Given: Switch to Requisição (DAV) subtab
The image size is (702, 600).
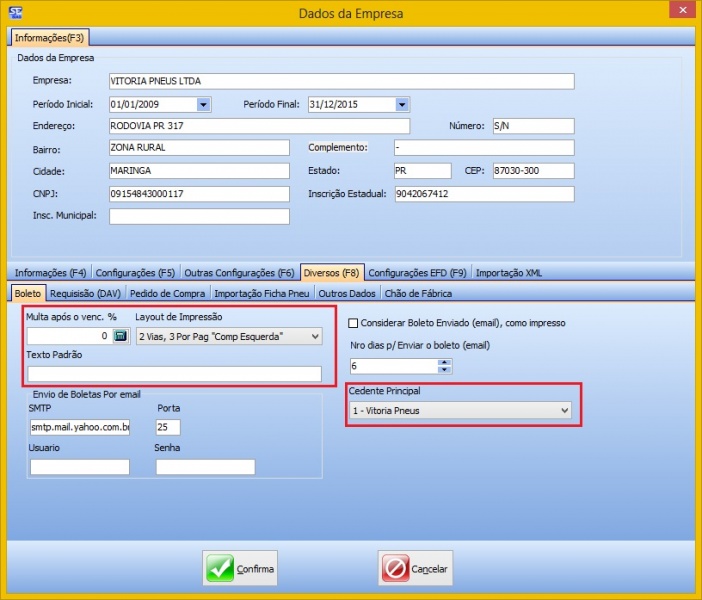Looking at the screenshot, I should (84, 293).
